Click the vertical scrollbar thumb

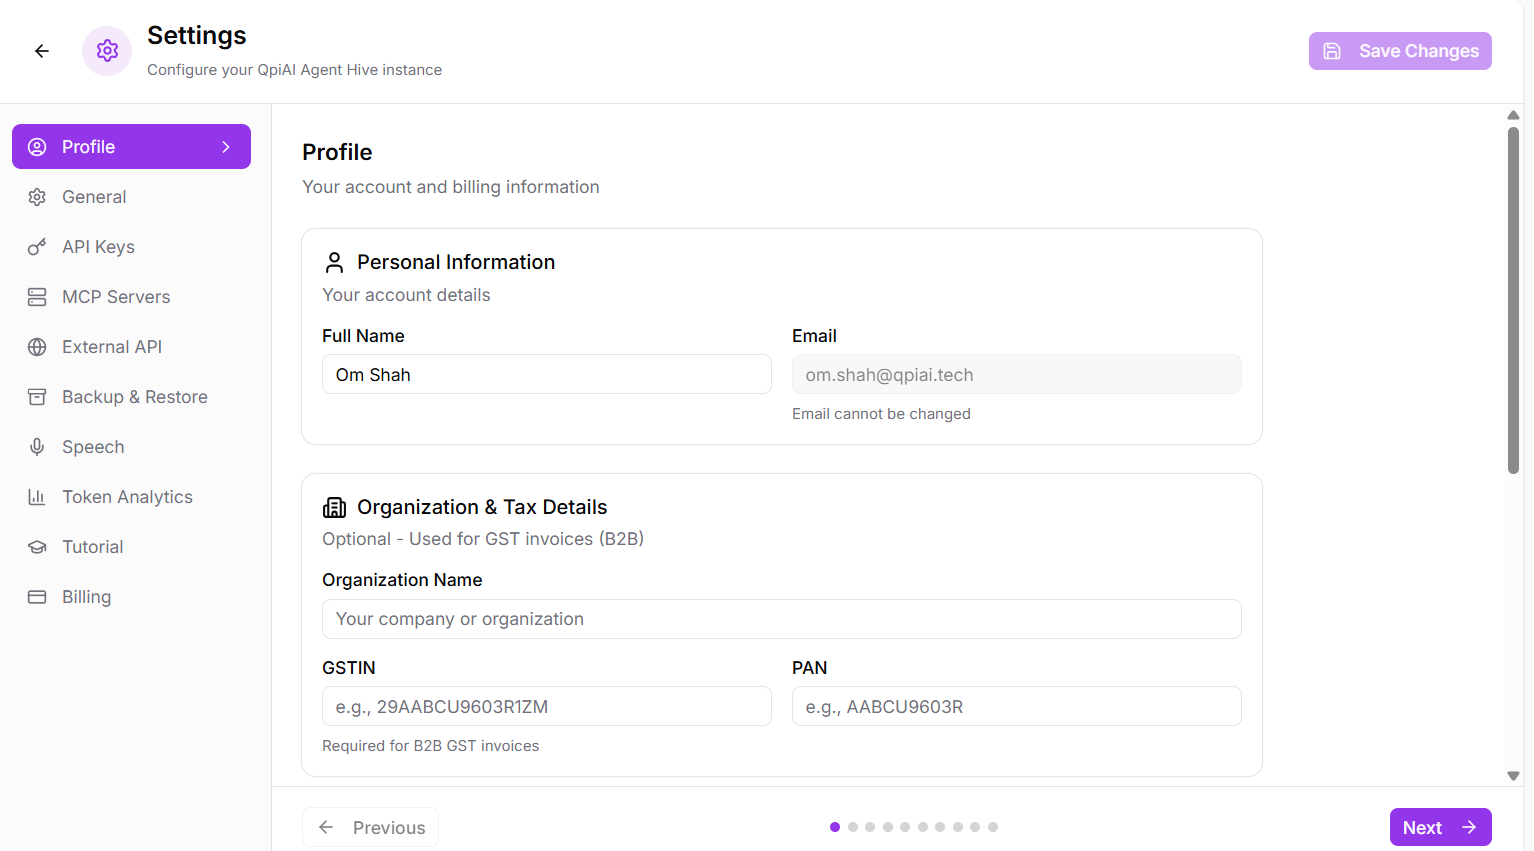(x=1513, y=300)
